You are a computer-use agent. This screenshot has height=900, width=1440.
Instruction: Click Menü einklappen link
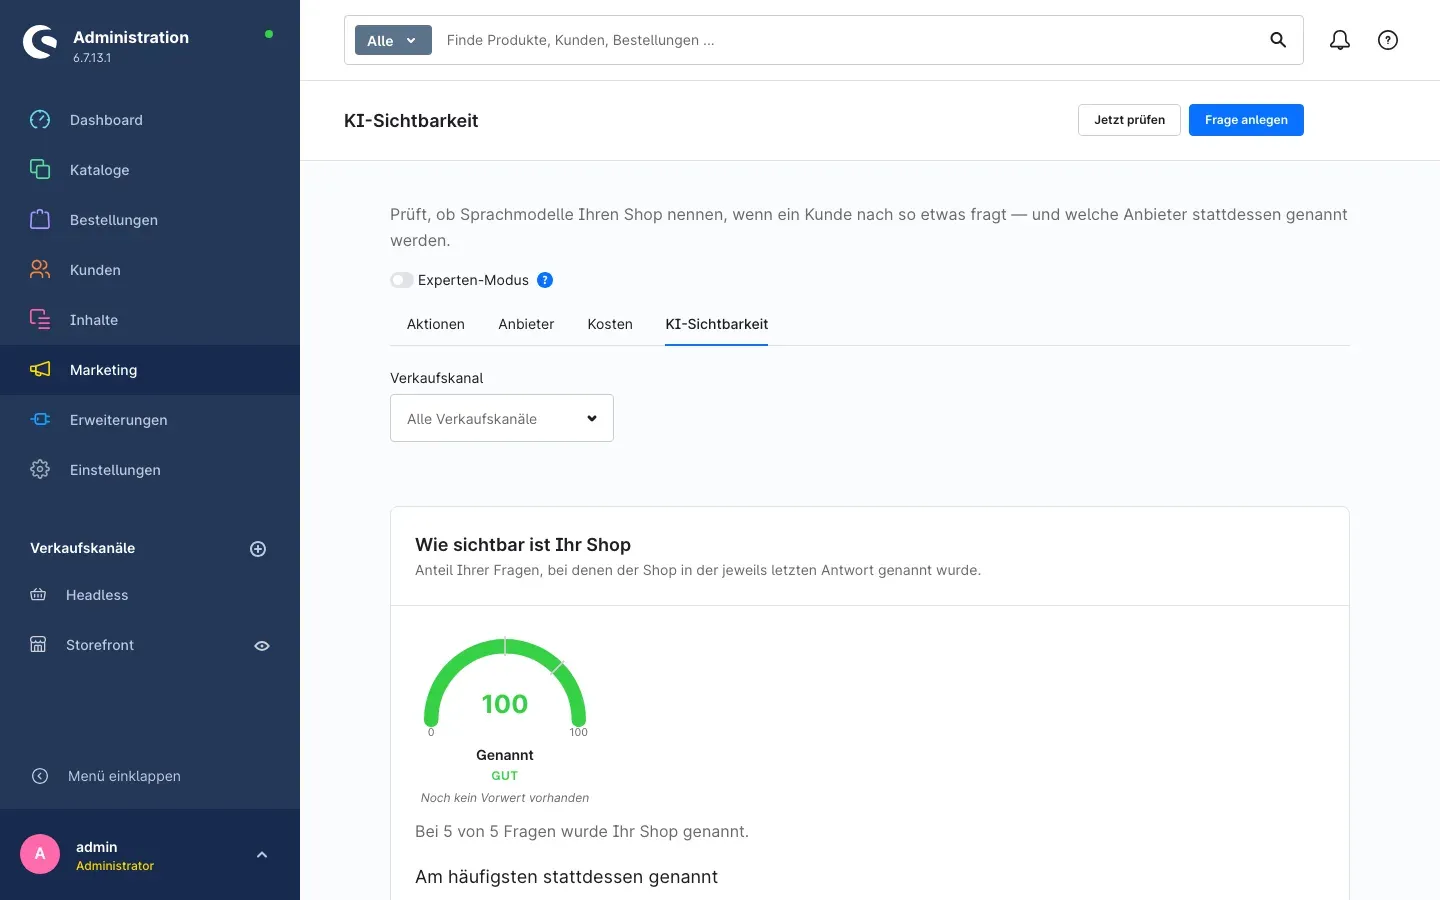[x=124, y=776]
